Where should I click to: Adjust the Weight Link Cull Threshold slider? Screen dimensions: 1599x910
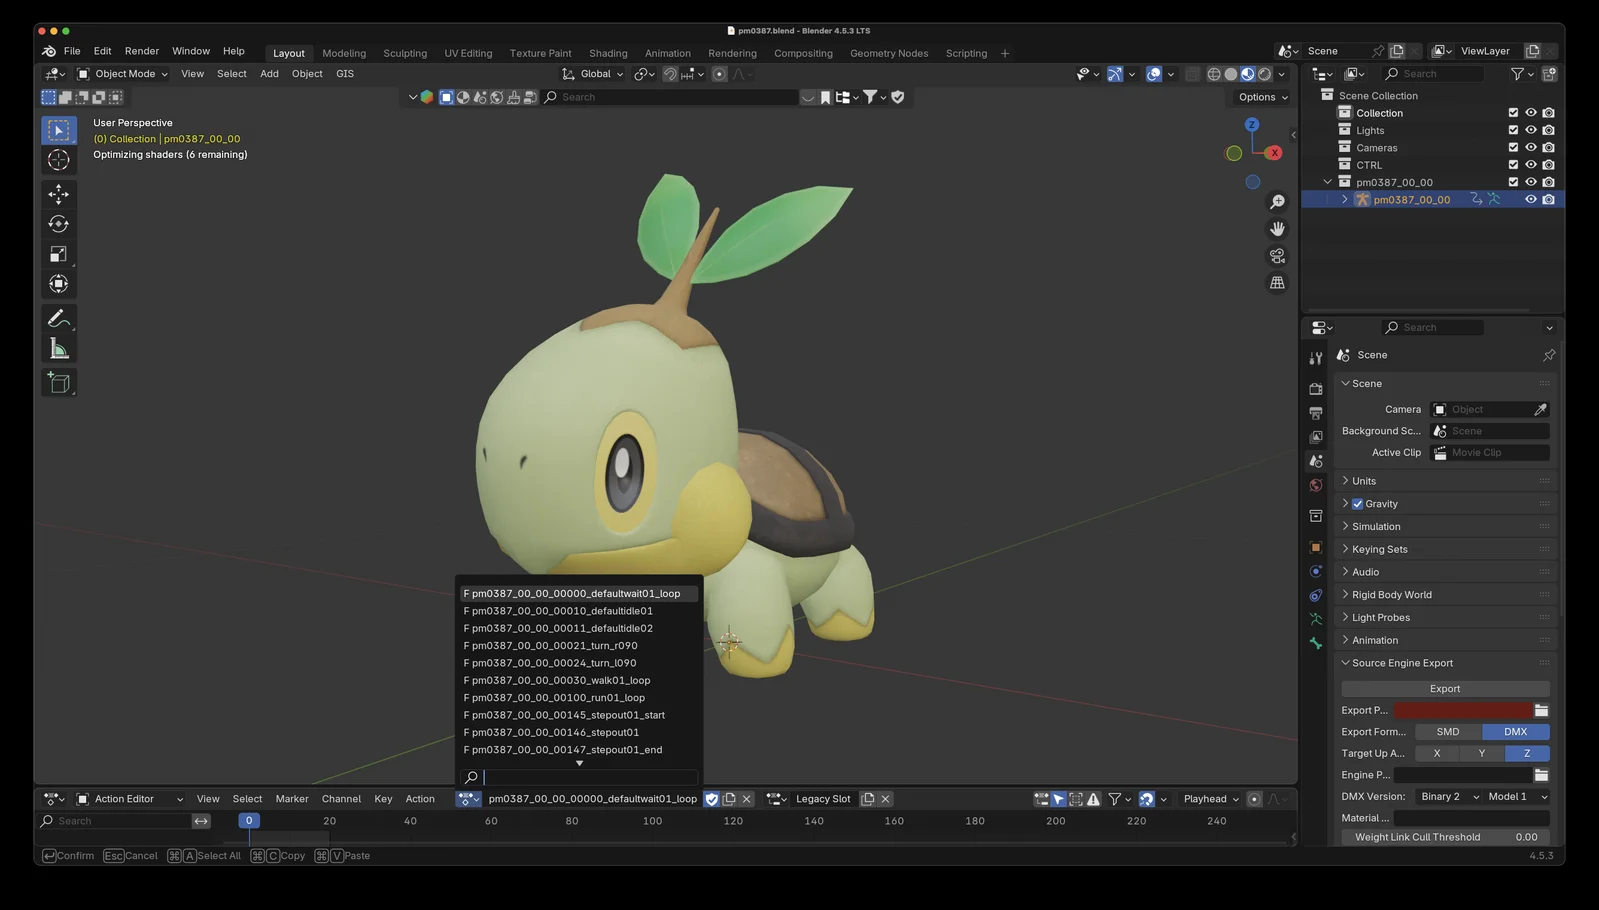click(x=1445, y=837)
